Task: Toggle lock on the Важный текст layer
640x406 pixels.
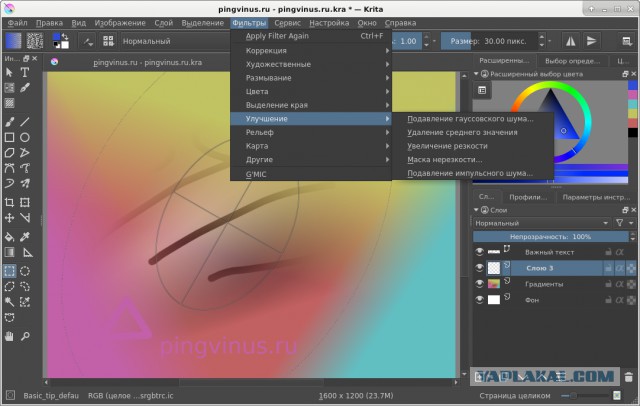Action: coord(608,252)
